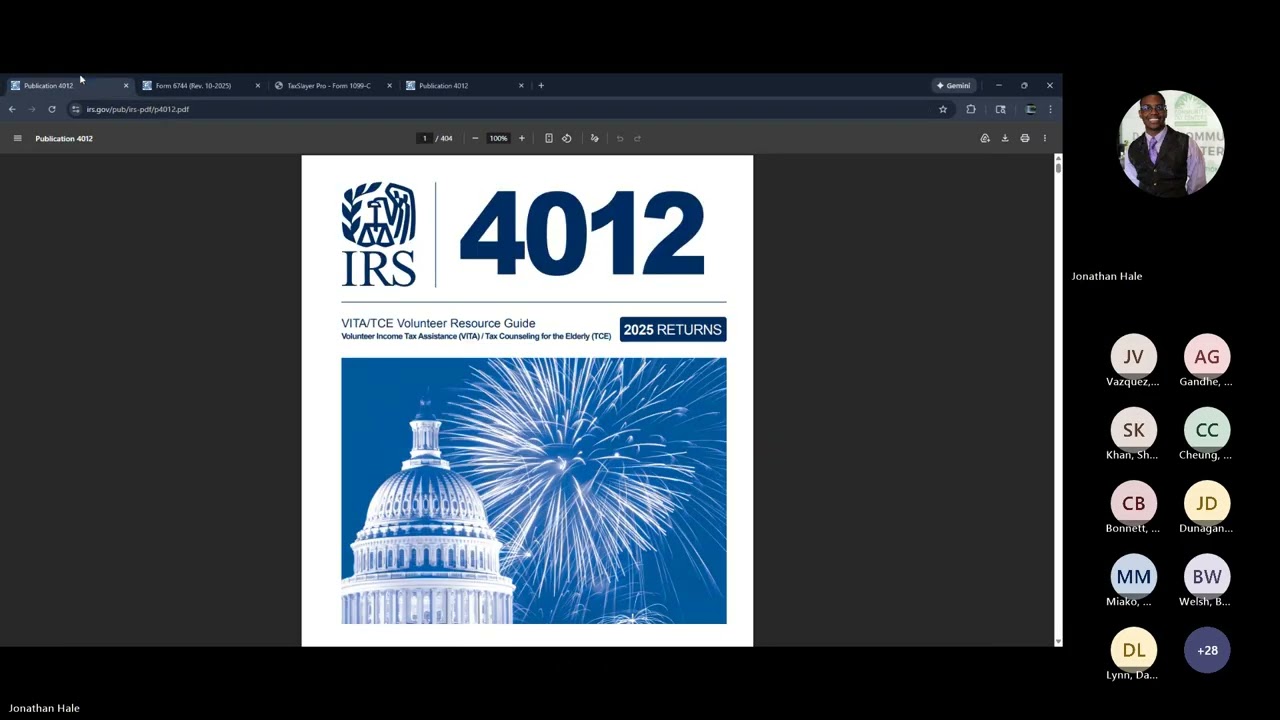
Task: Click the VITA/TCE Volunteer Resource Guide heading
Action: click(x=438, y=323)
